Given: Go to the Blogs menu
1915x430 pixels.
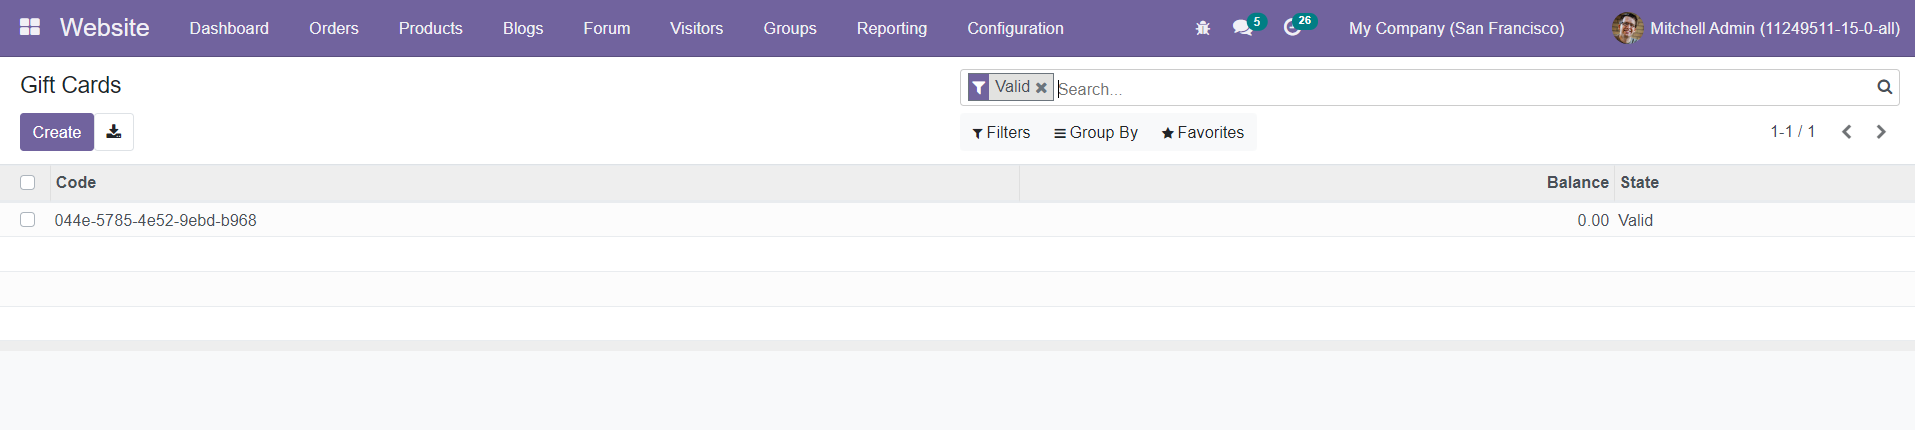Looking at the screenshot, I should pos(523,28).
